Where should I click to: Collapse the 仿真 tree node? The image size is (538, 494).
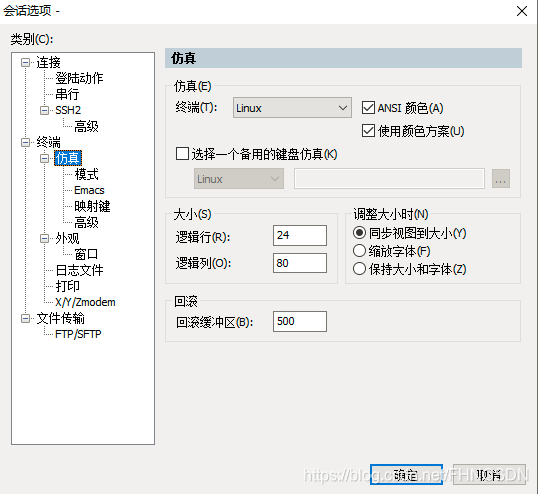pos(44,158)
